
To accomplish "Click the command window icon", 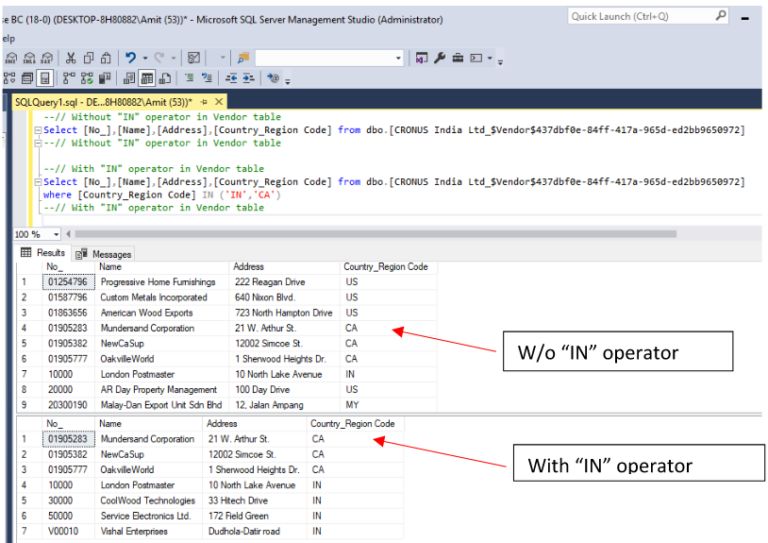I will (476, 58).
